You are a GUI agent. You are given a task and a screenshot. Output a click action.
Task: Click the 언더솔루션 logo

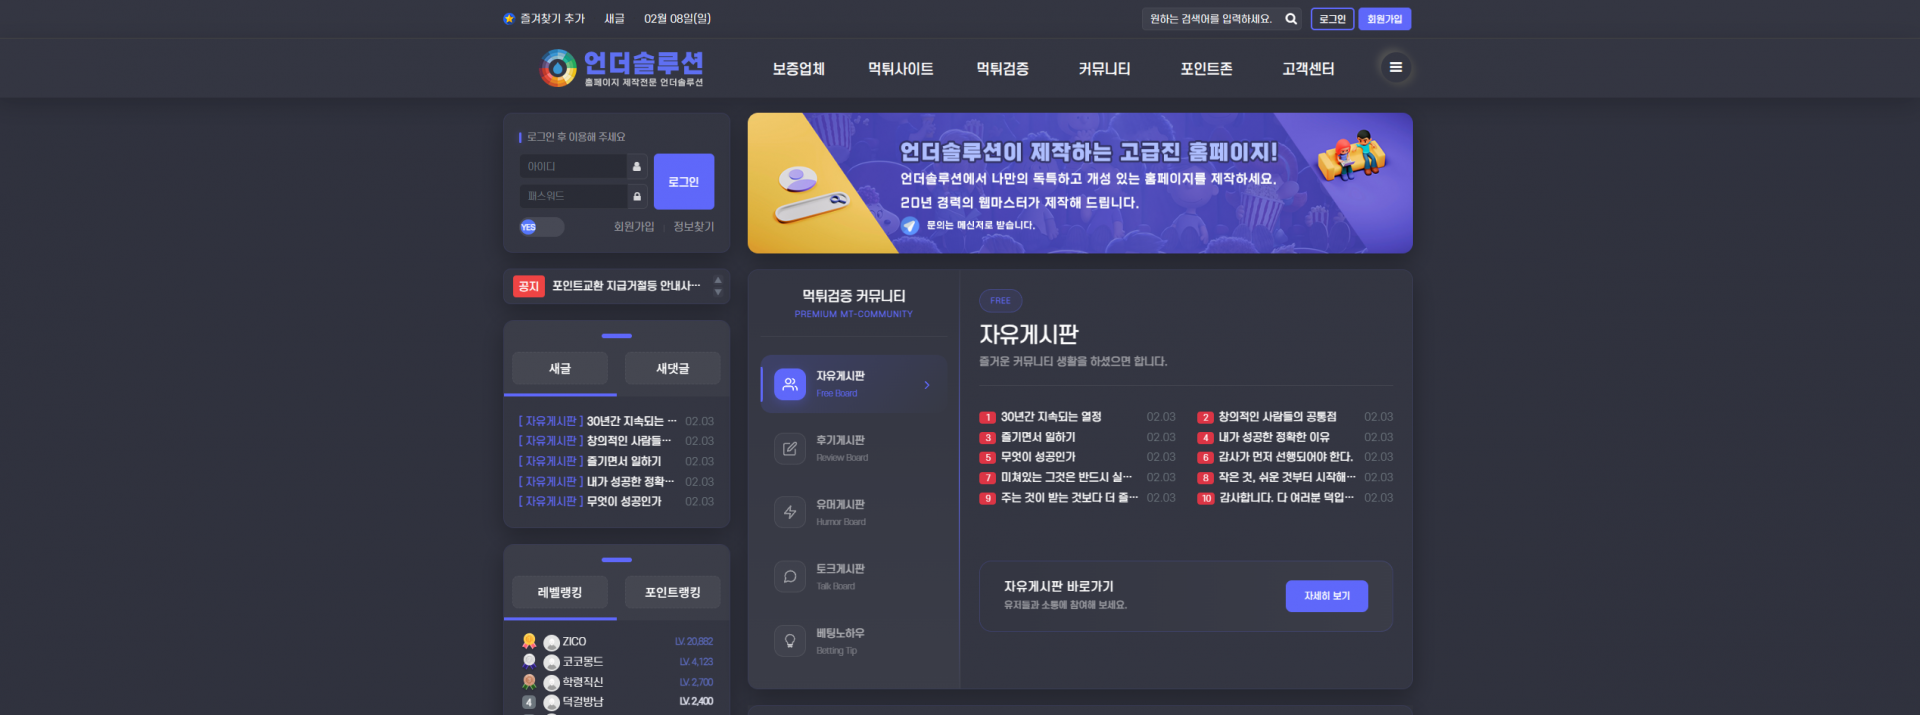pos(622,69)
